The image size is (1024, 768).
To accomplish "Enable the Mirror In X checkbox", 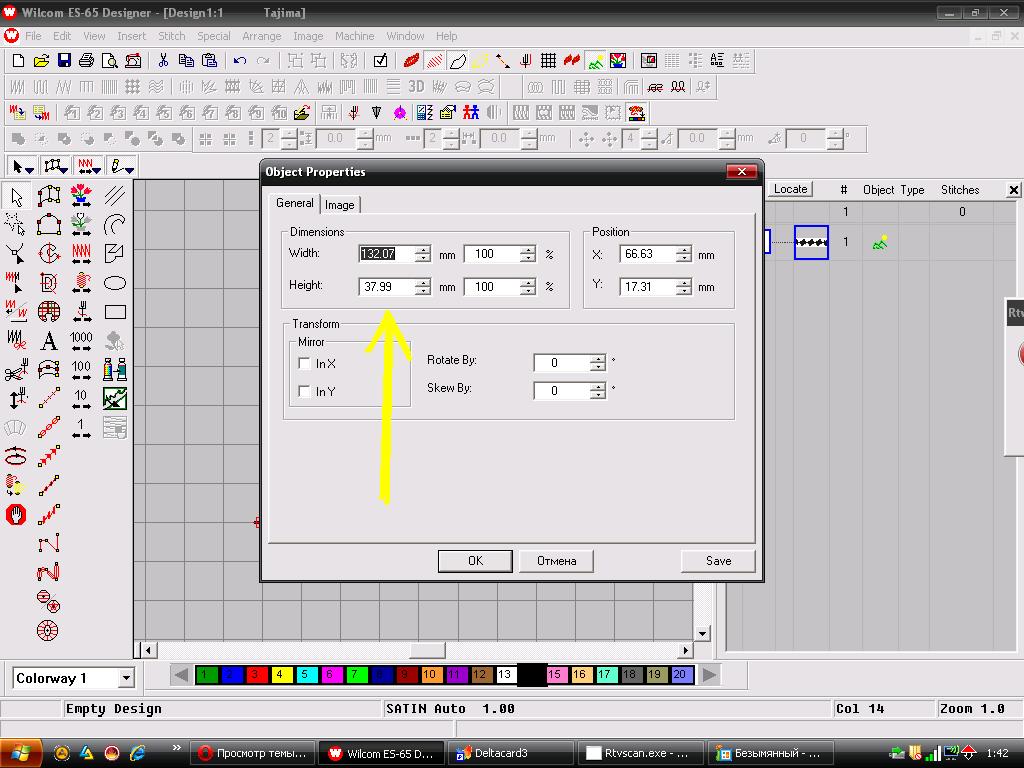I will 305,364.
